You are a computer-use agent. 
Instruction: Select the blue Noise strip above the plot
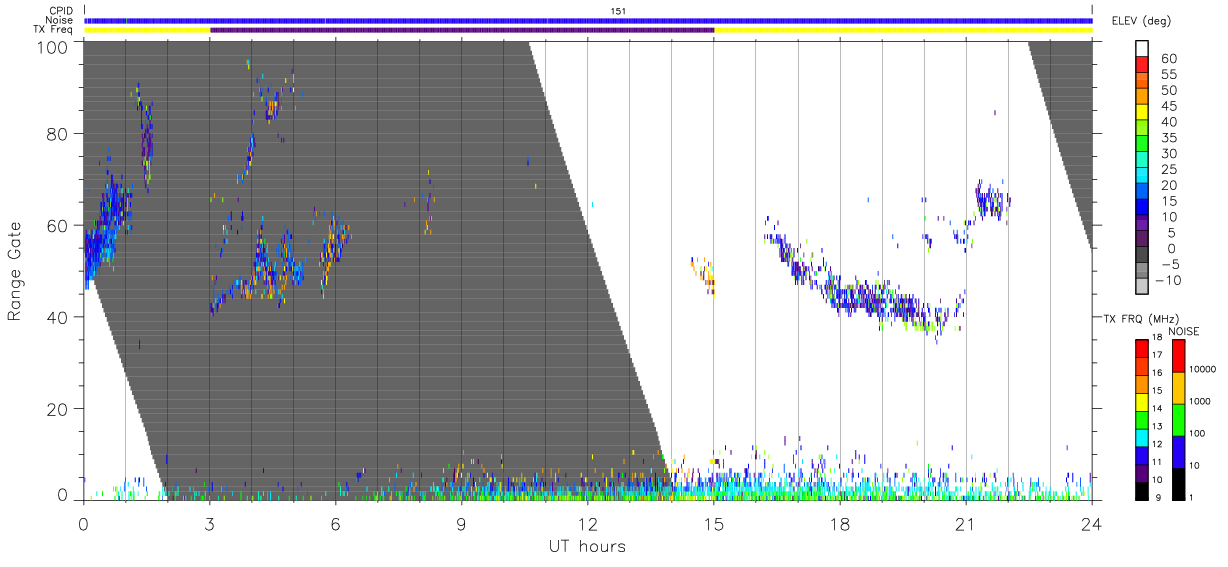click(x=588, y=20)
